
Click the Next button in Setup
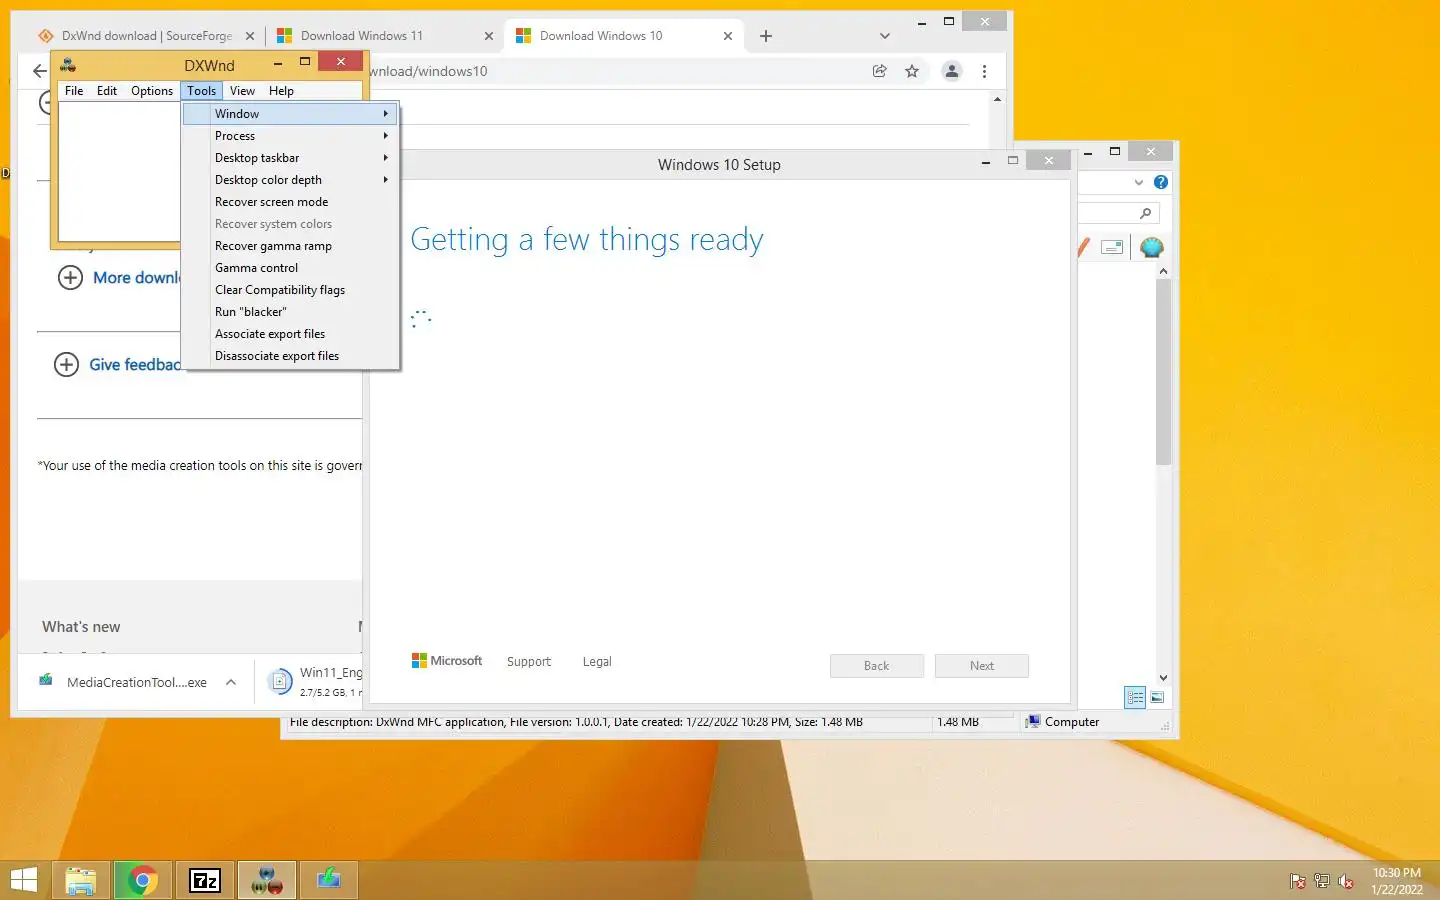point(982,666)
